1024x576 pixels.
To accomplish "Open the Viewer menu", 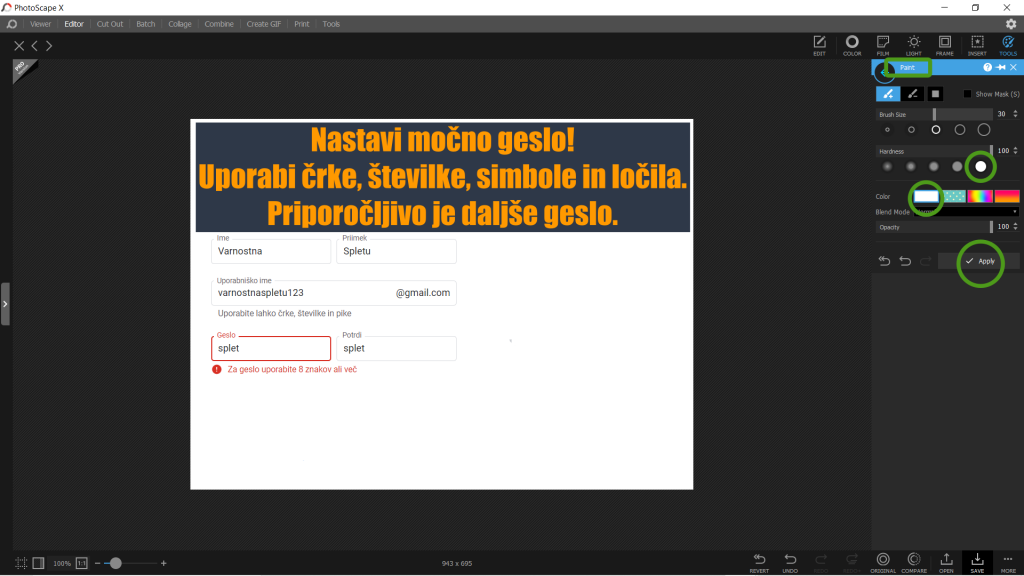I will [x=40, y=24].
